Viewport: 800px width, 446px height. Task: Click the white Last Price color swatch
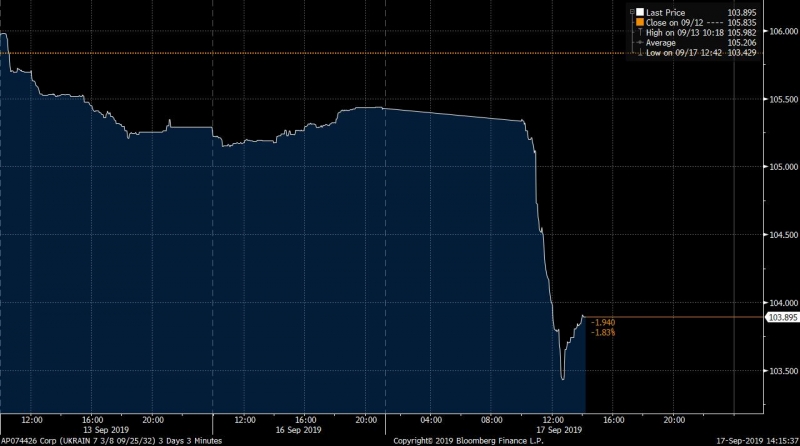(x=639, y=12)
